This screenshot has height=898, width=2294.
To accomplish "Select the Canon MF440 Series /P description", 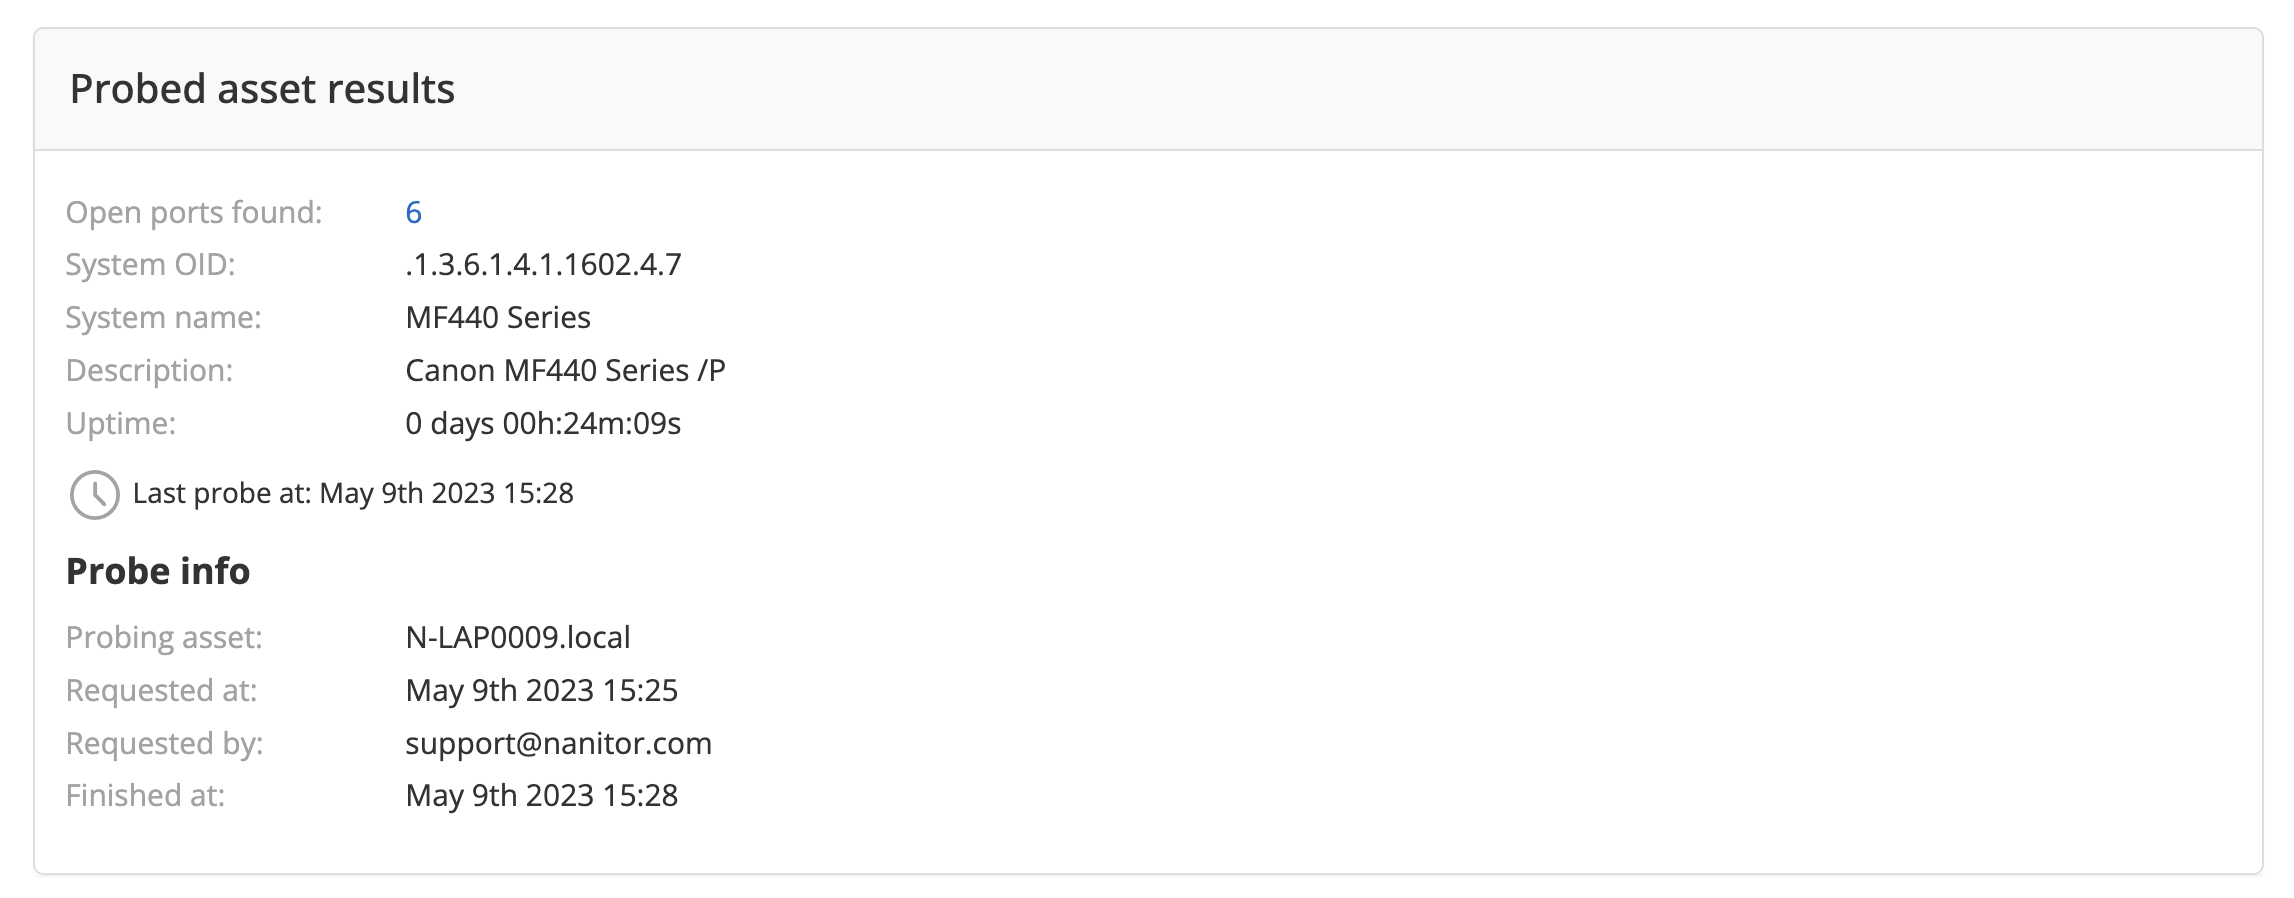I will [x=565, y=371].
